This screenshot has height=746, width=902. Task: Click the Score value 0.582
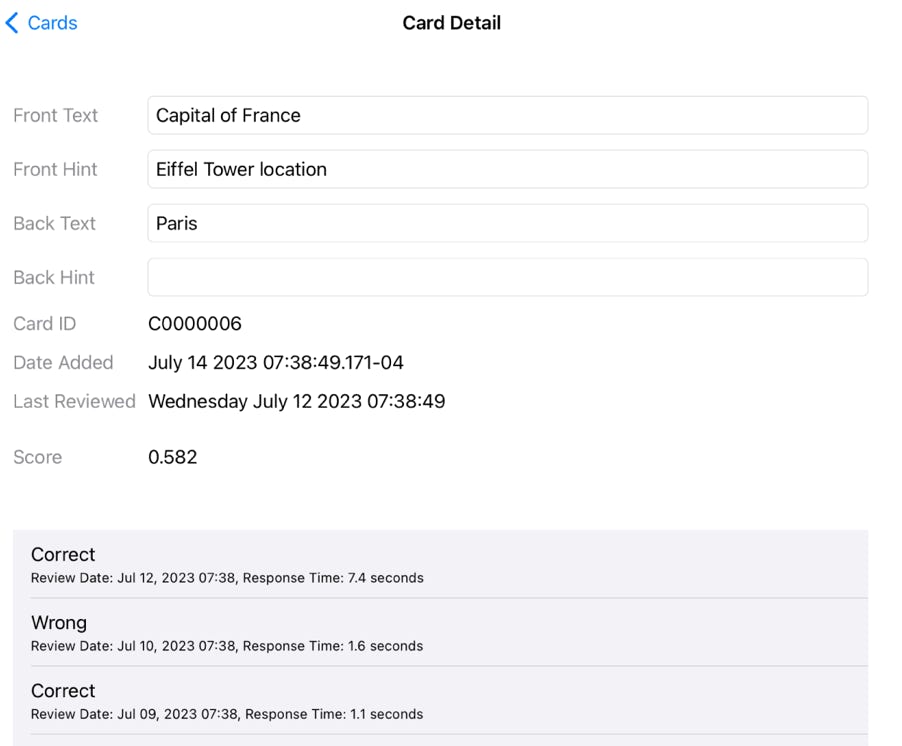(x=173, y=457)
